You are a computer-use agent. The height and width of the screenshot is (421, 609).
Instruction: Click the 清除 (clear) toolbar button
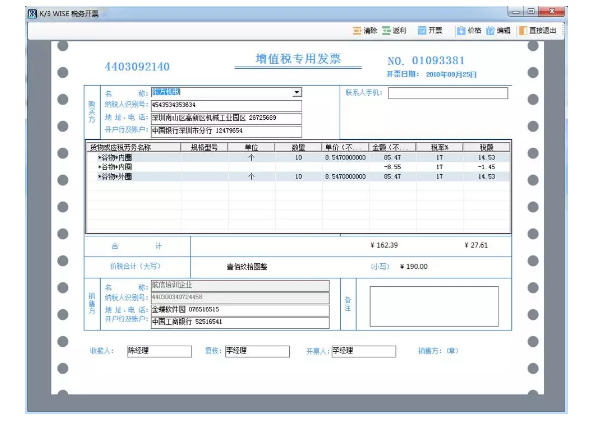(365, 30)
